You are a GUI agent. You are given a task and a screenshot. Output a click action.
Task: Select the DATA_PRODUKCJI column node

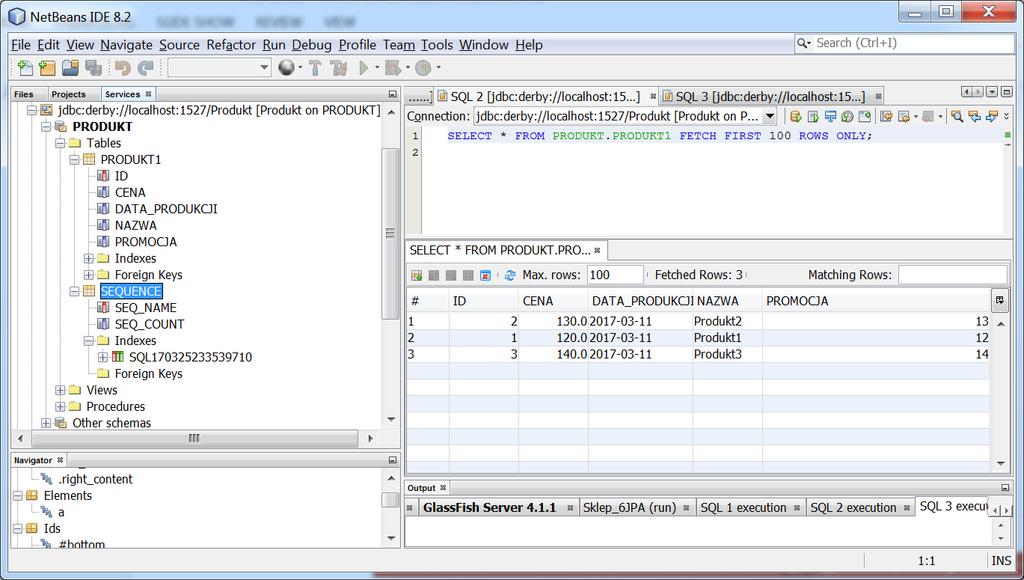click(166, 209)
